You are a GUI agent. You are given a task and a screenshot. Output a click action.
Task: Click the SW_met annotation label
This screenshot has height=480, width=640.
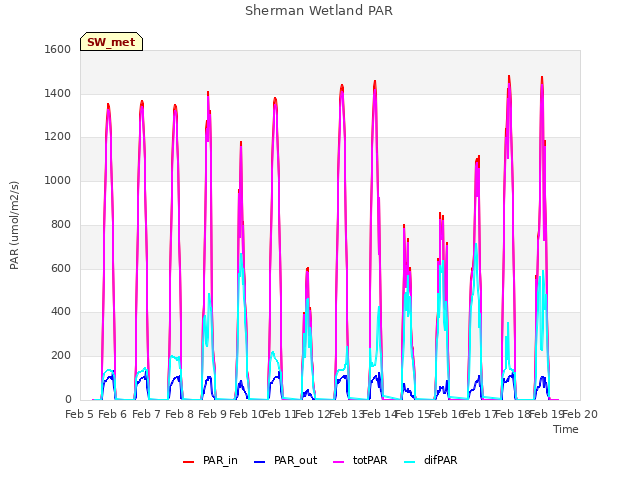pyautogui.click(x=111, y=42)
